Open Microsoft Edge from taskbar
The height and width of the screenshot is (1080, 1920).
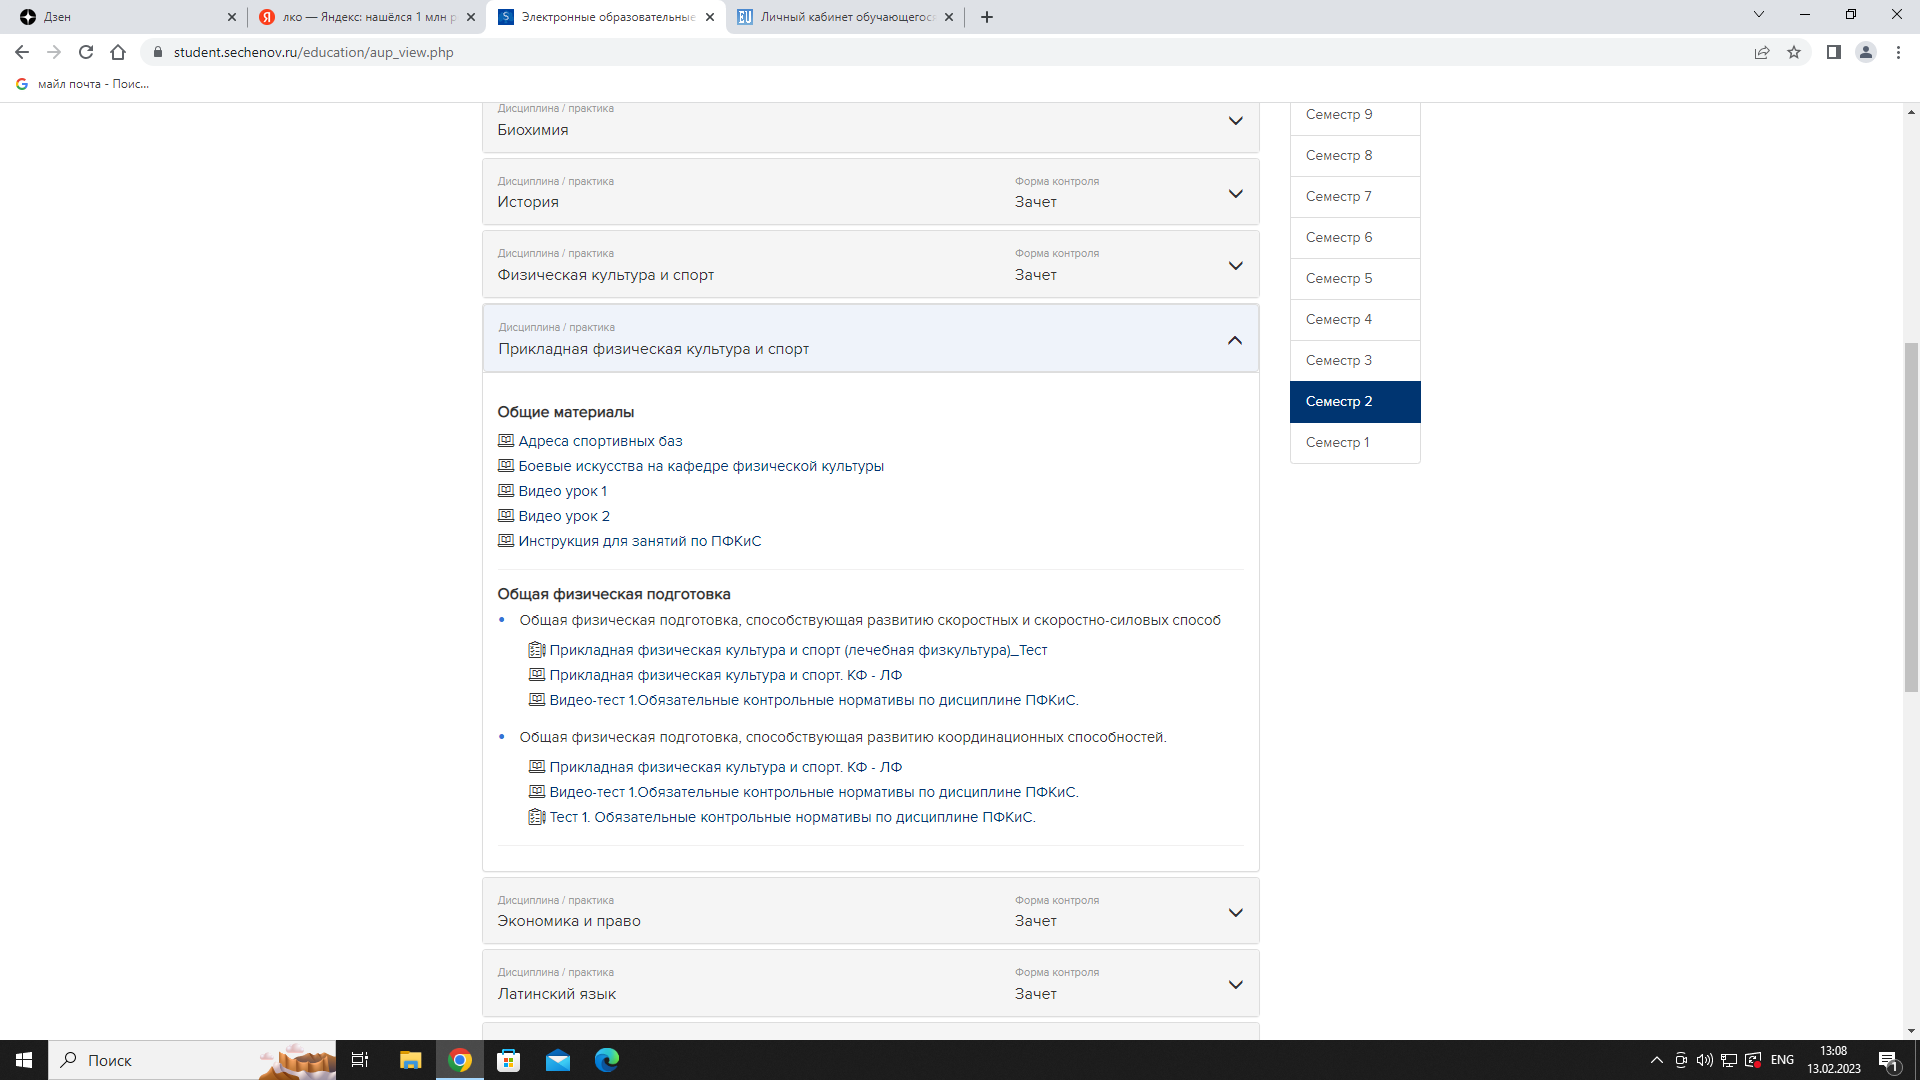(x=607, y=1060)
